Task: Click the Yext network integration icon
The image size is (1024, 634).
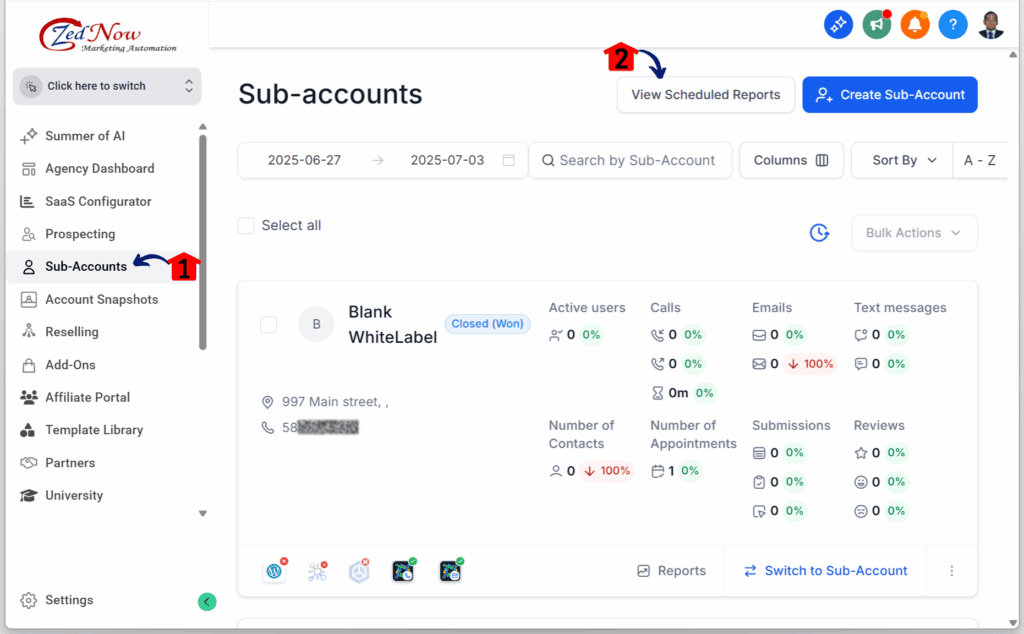Action: point(317,571)
